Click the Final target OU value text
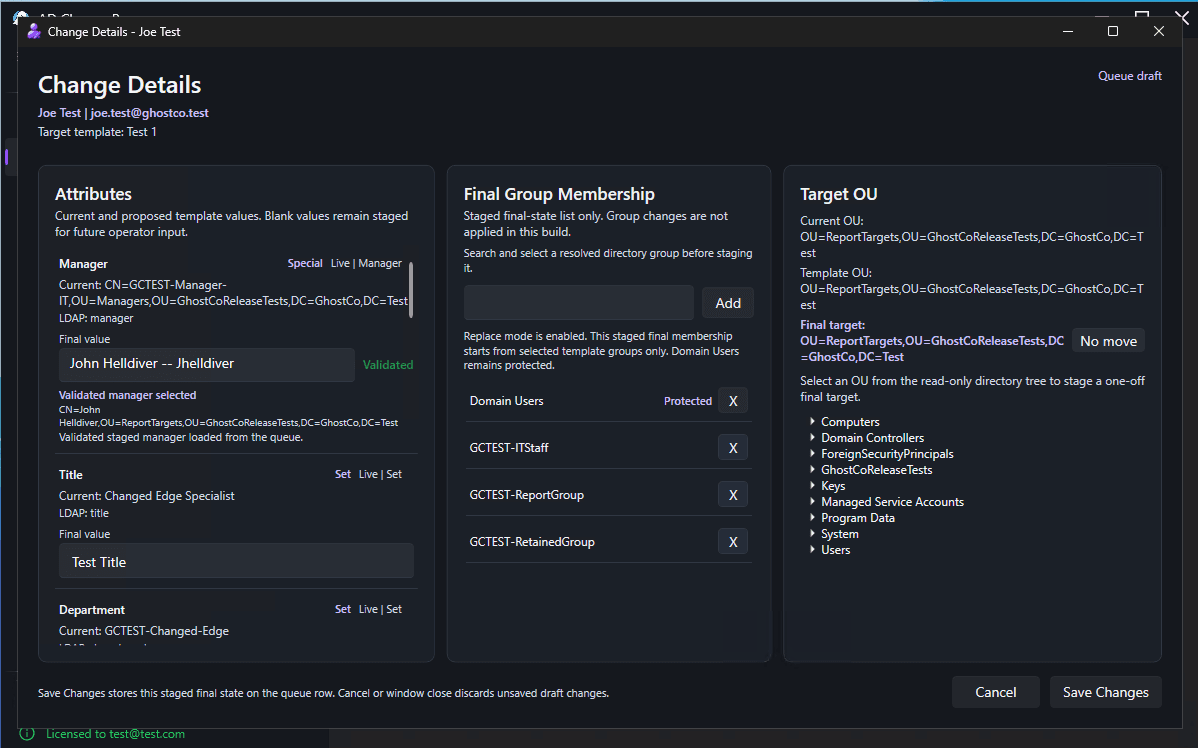1198x748 pixels. (931, 349)
